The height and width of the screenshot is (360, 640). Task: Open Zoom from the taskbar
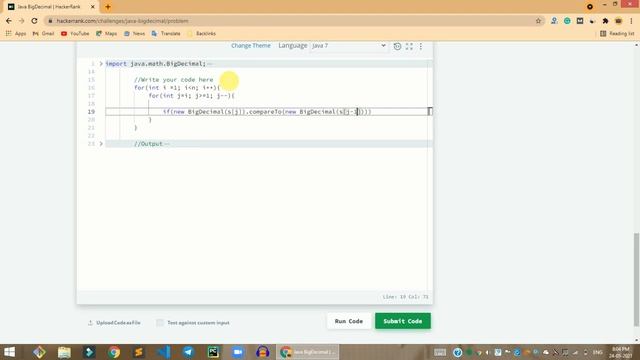pos(238,352)
